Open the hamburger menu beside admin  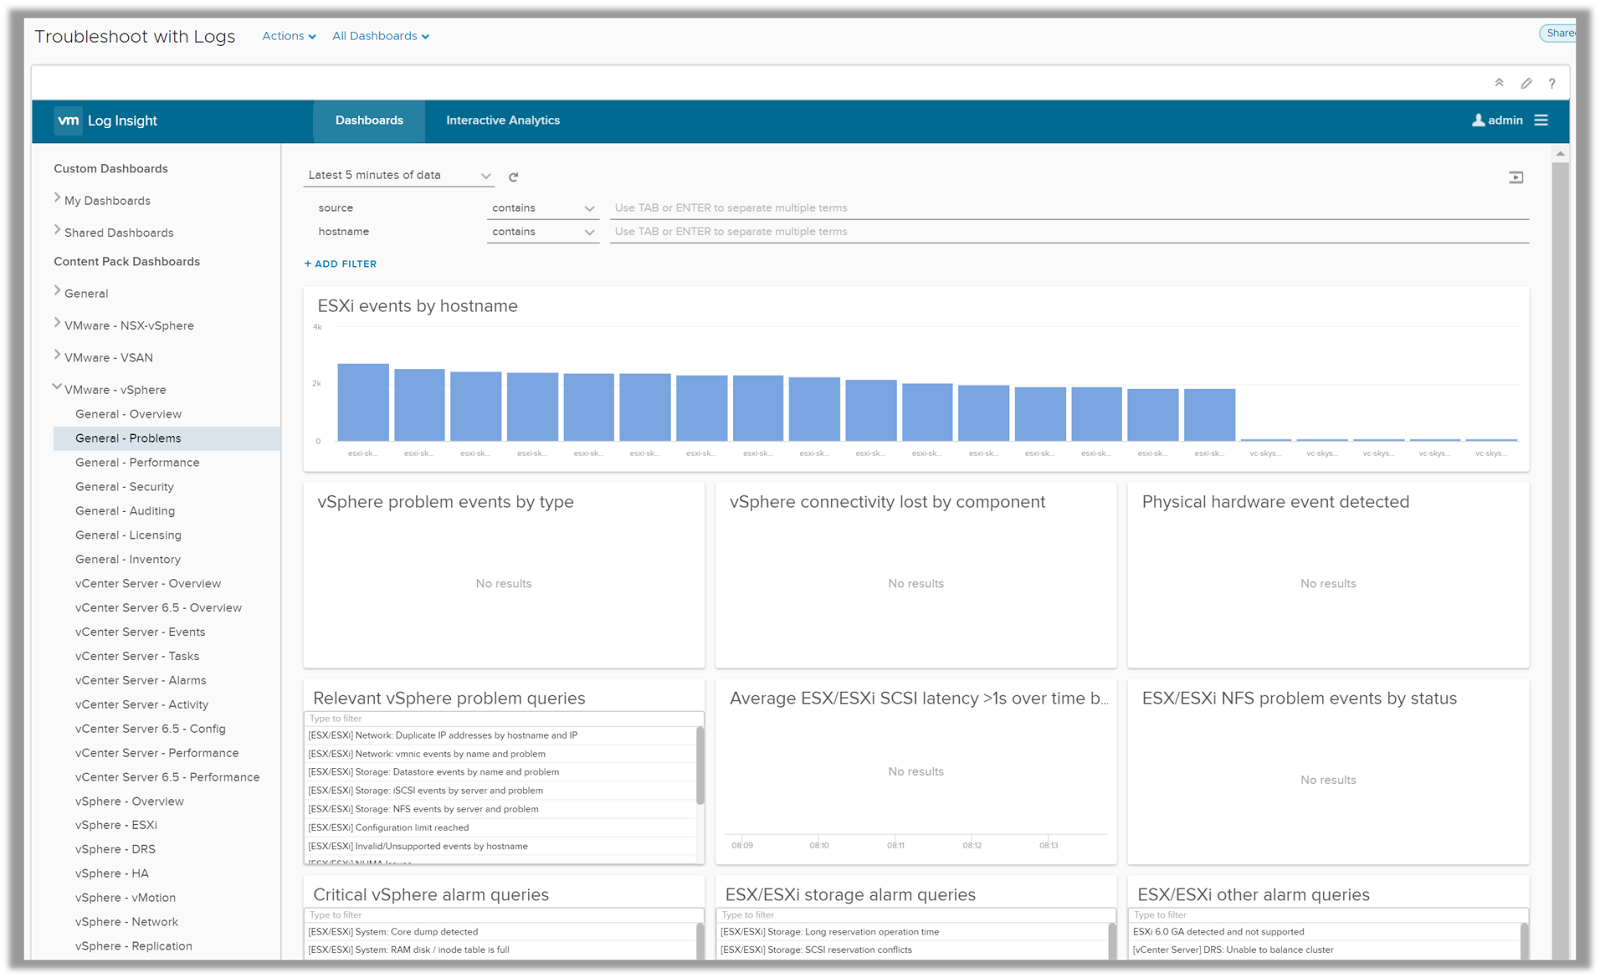pos(1541,120)
